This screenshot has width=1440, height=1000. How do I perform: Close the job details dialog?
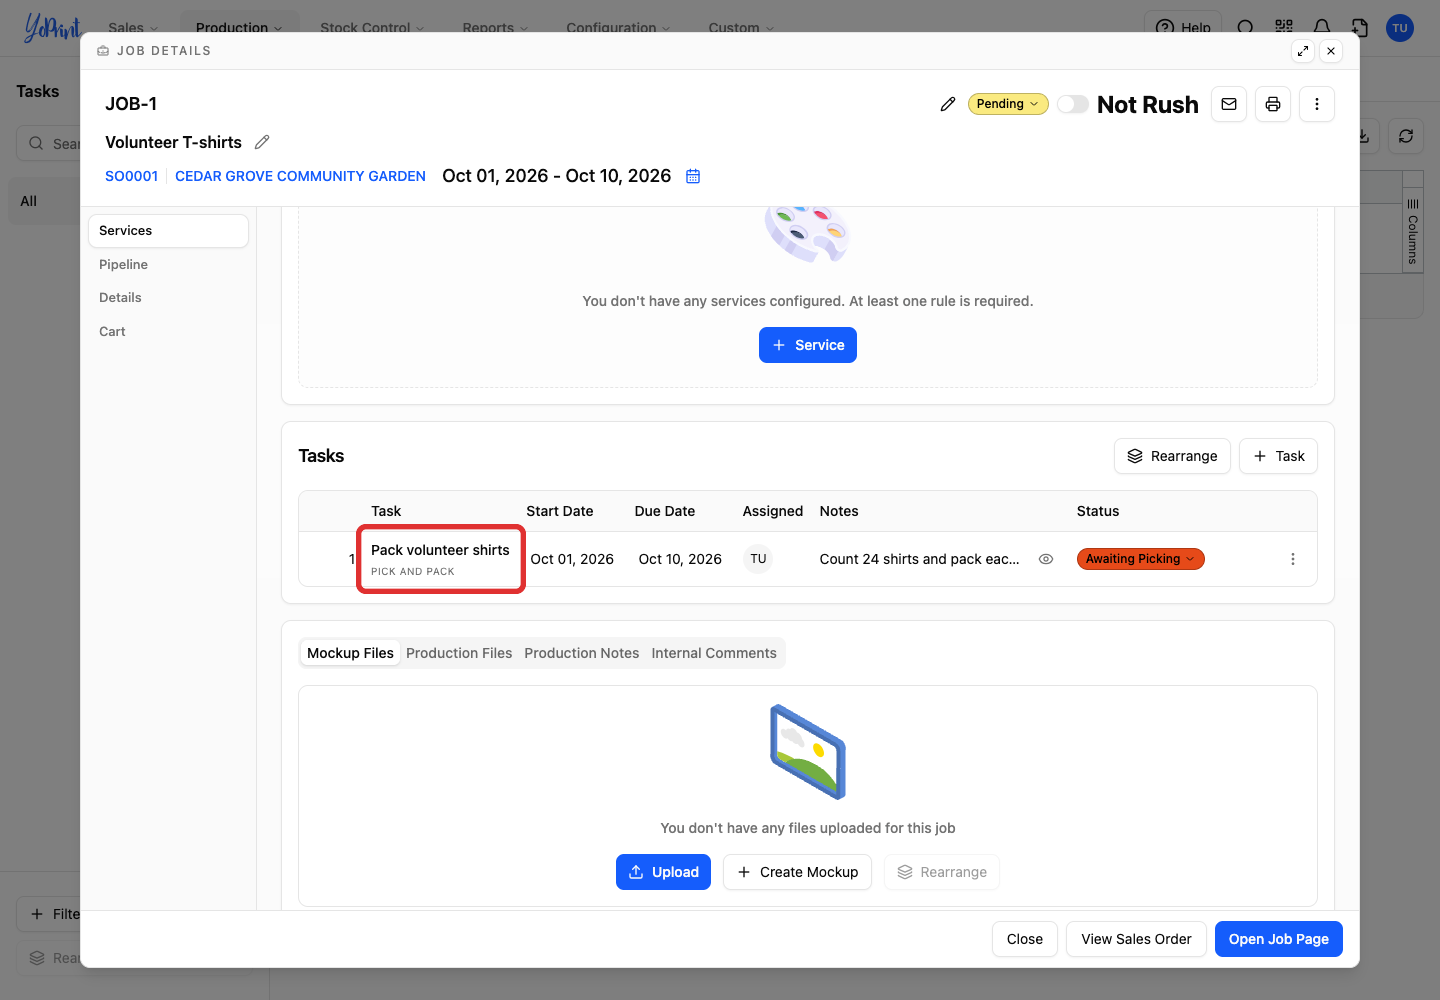click(1331, 51)
